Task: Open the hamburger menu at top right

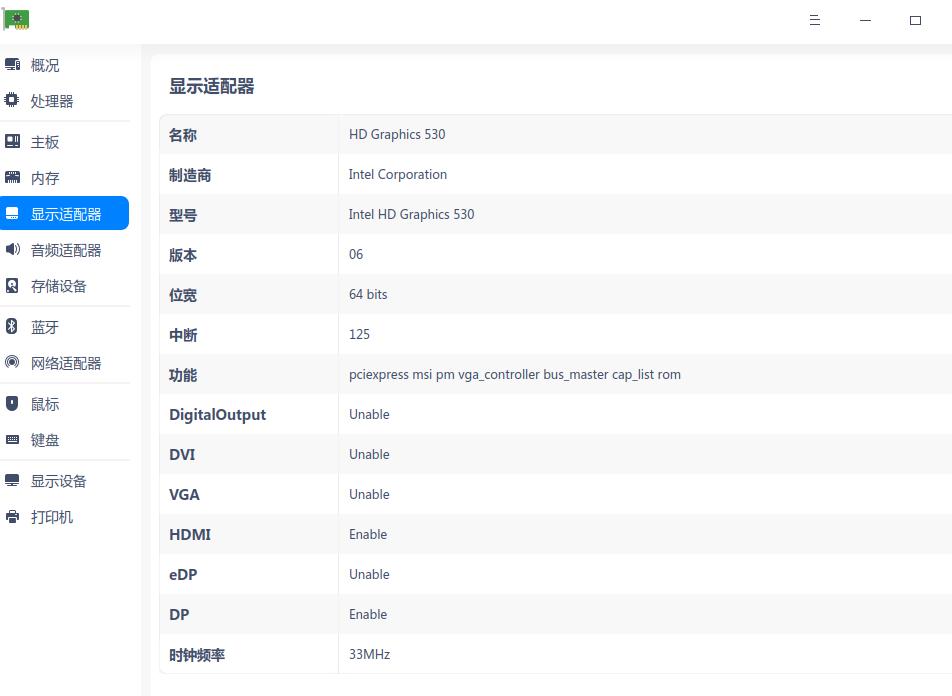Action: pos(814,20)
